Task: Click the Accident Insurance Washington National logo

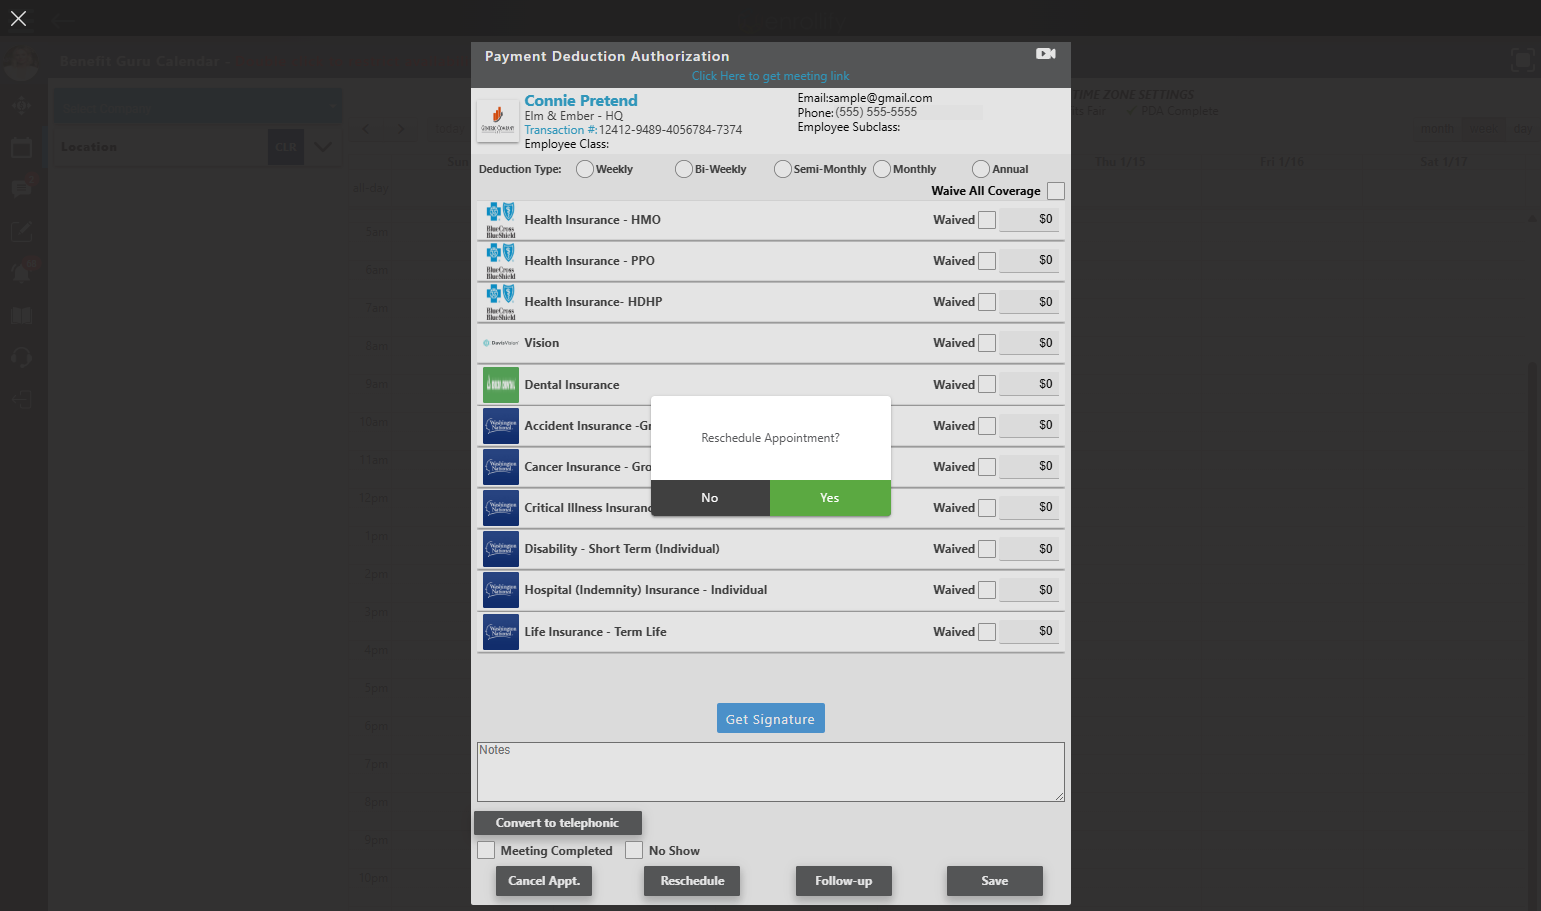Action: click(500, 426)
